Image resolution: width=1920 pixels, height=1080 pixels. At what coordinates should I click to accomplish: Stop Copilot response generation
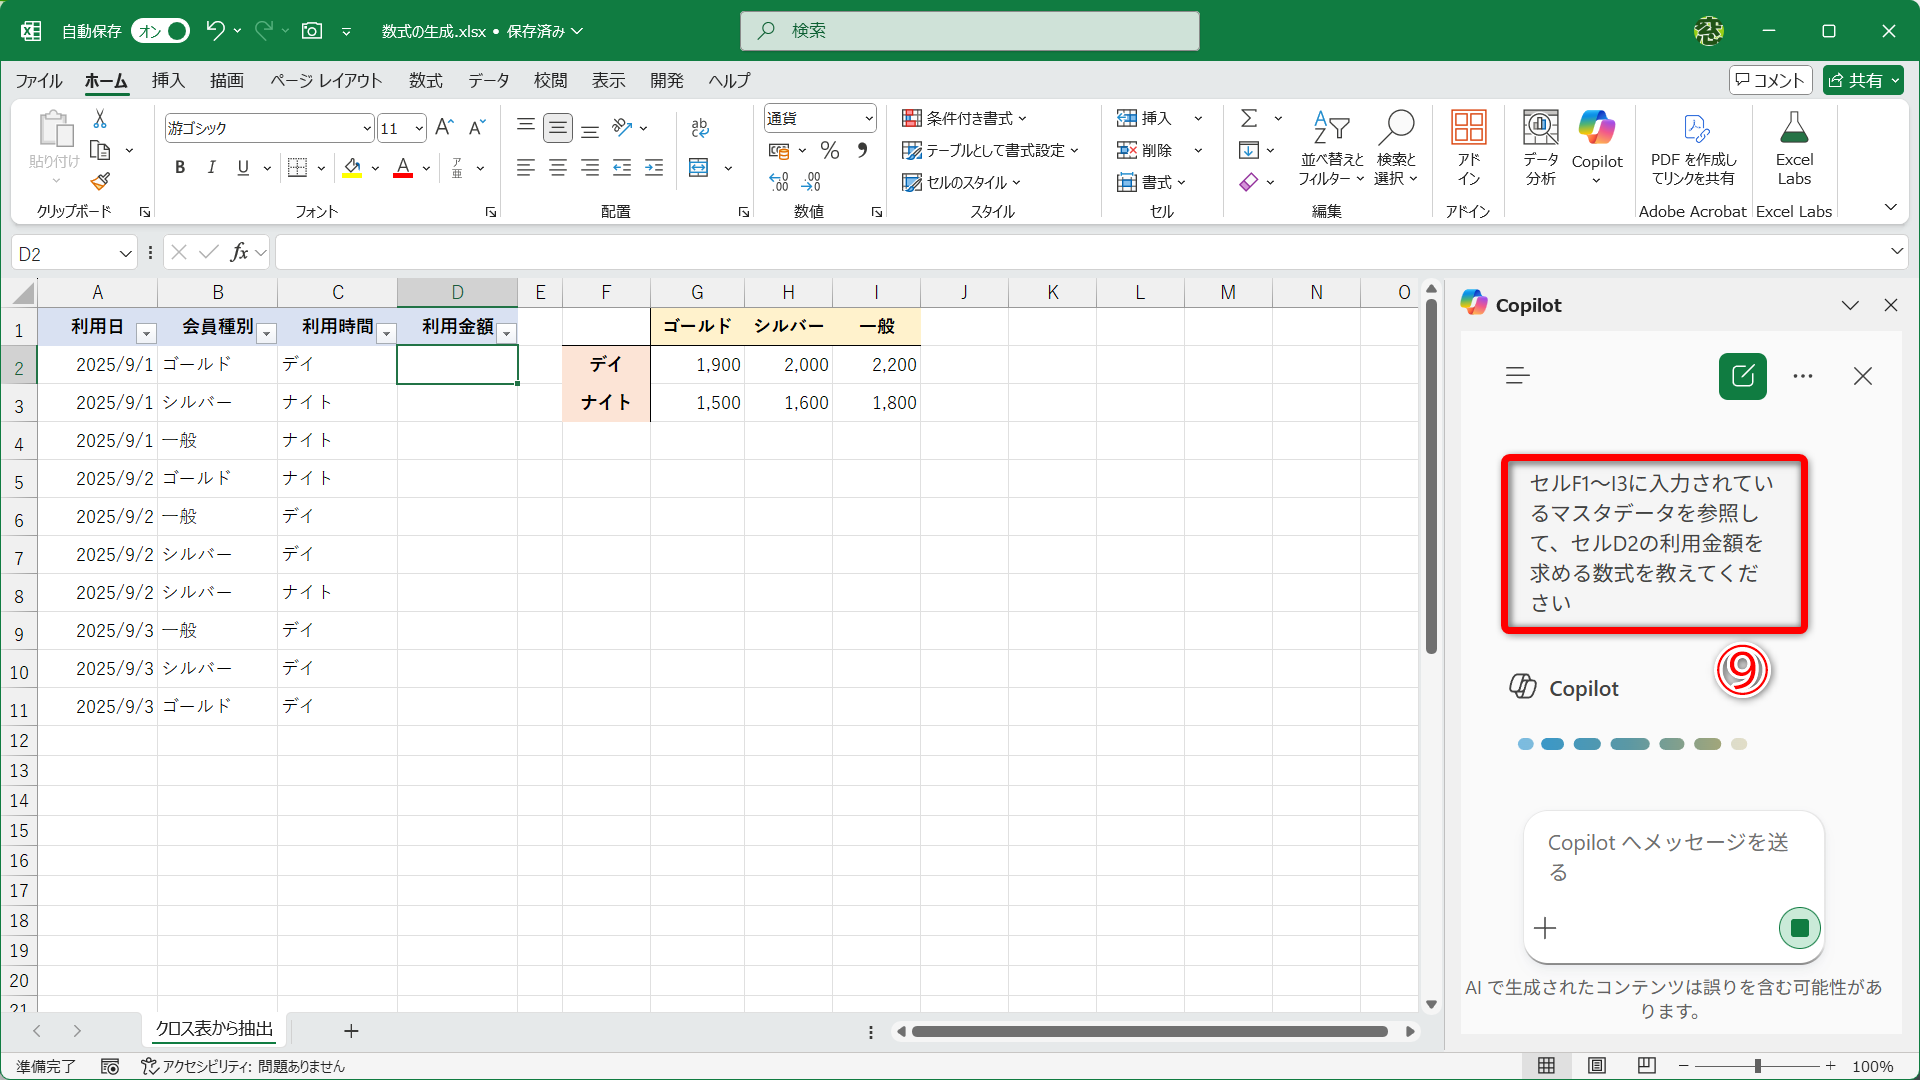tap(1799, 928)
